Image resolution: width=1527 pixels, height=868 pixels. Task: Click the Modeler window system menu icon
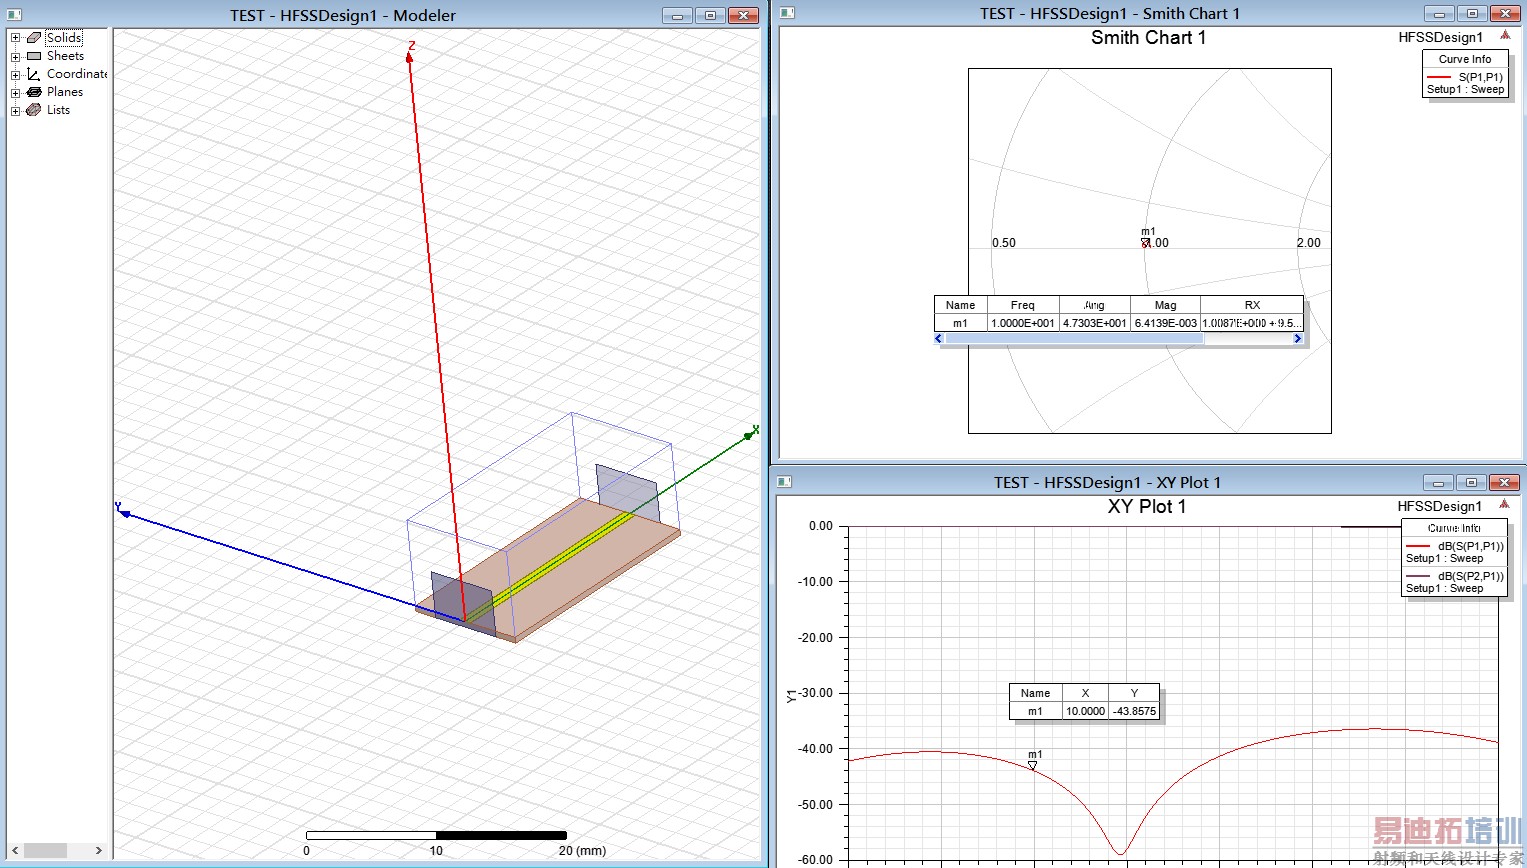point(13,15)
